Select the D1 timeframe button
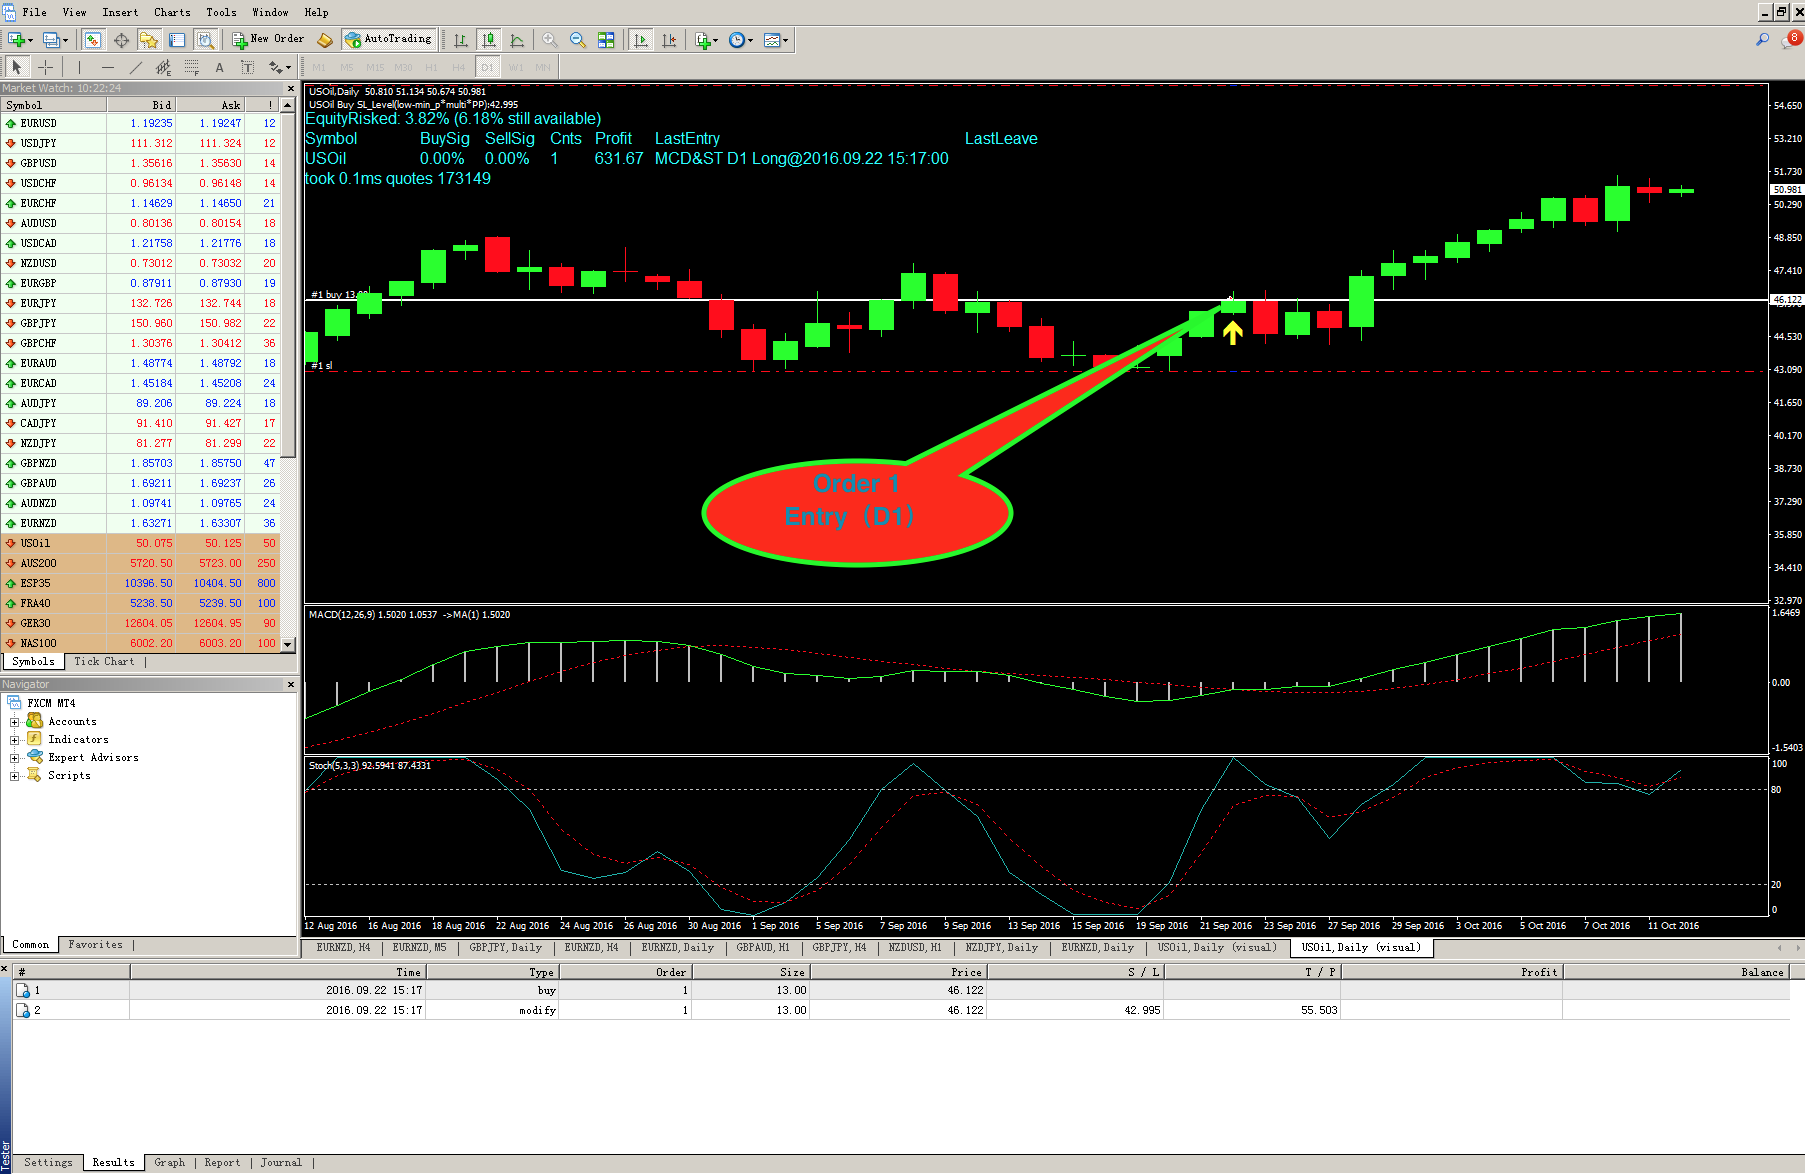 click(487, 67)
